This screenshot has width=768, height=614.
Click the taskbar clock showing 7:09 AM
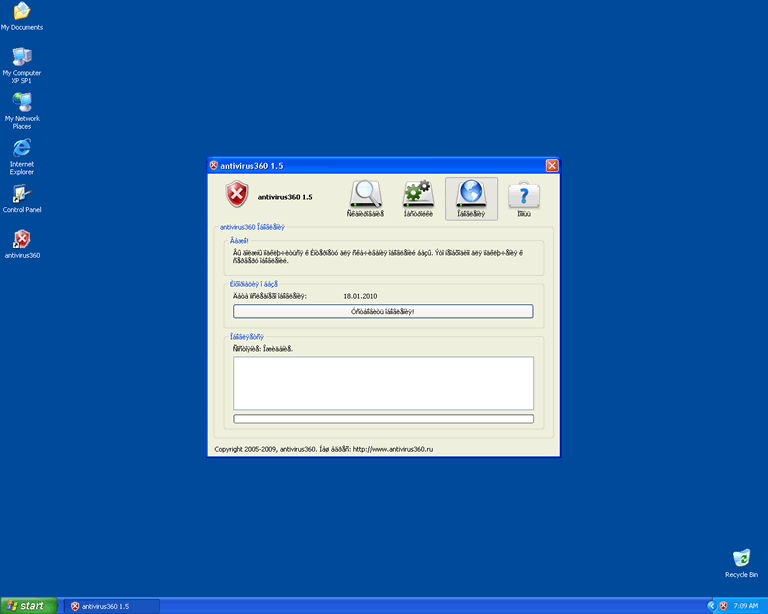[745, 606]
